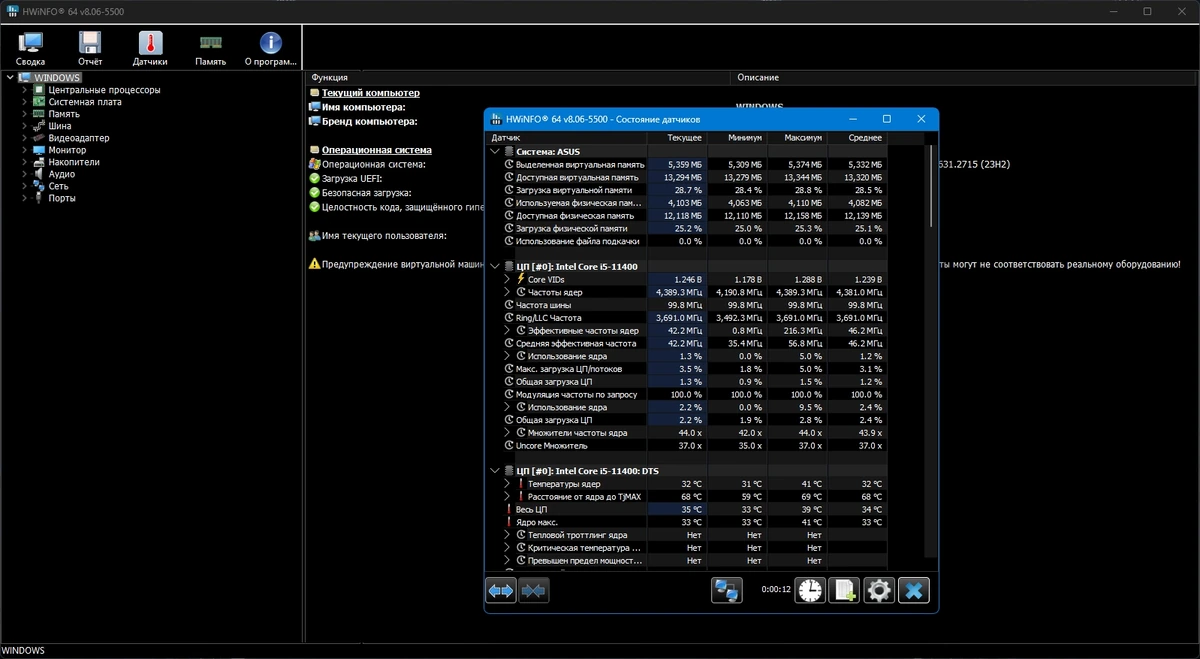Expand Частоты ядер sensor row
This screenshot has width=1200, height=659.
507,292
